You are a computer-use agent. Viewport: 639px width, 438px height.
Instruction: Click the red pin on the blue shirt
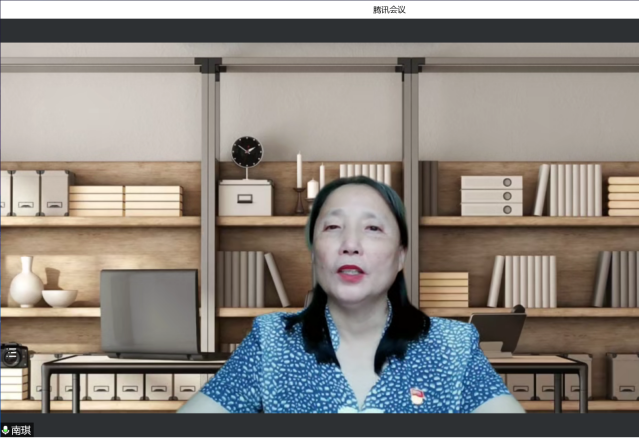(417, 396)
